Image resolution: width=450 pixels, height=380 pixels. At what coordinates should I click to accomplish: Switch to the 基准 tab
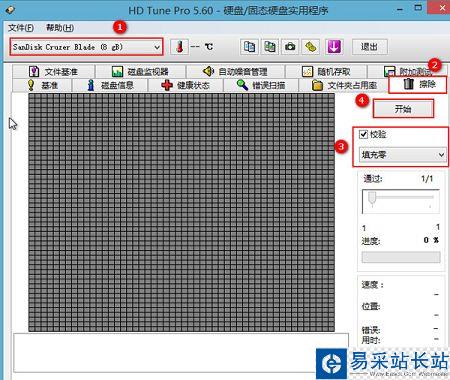(x=42, y=85)
